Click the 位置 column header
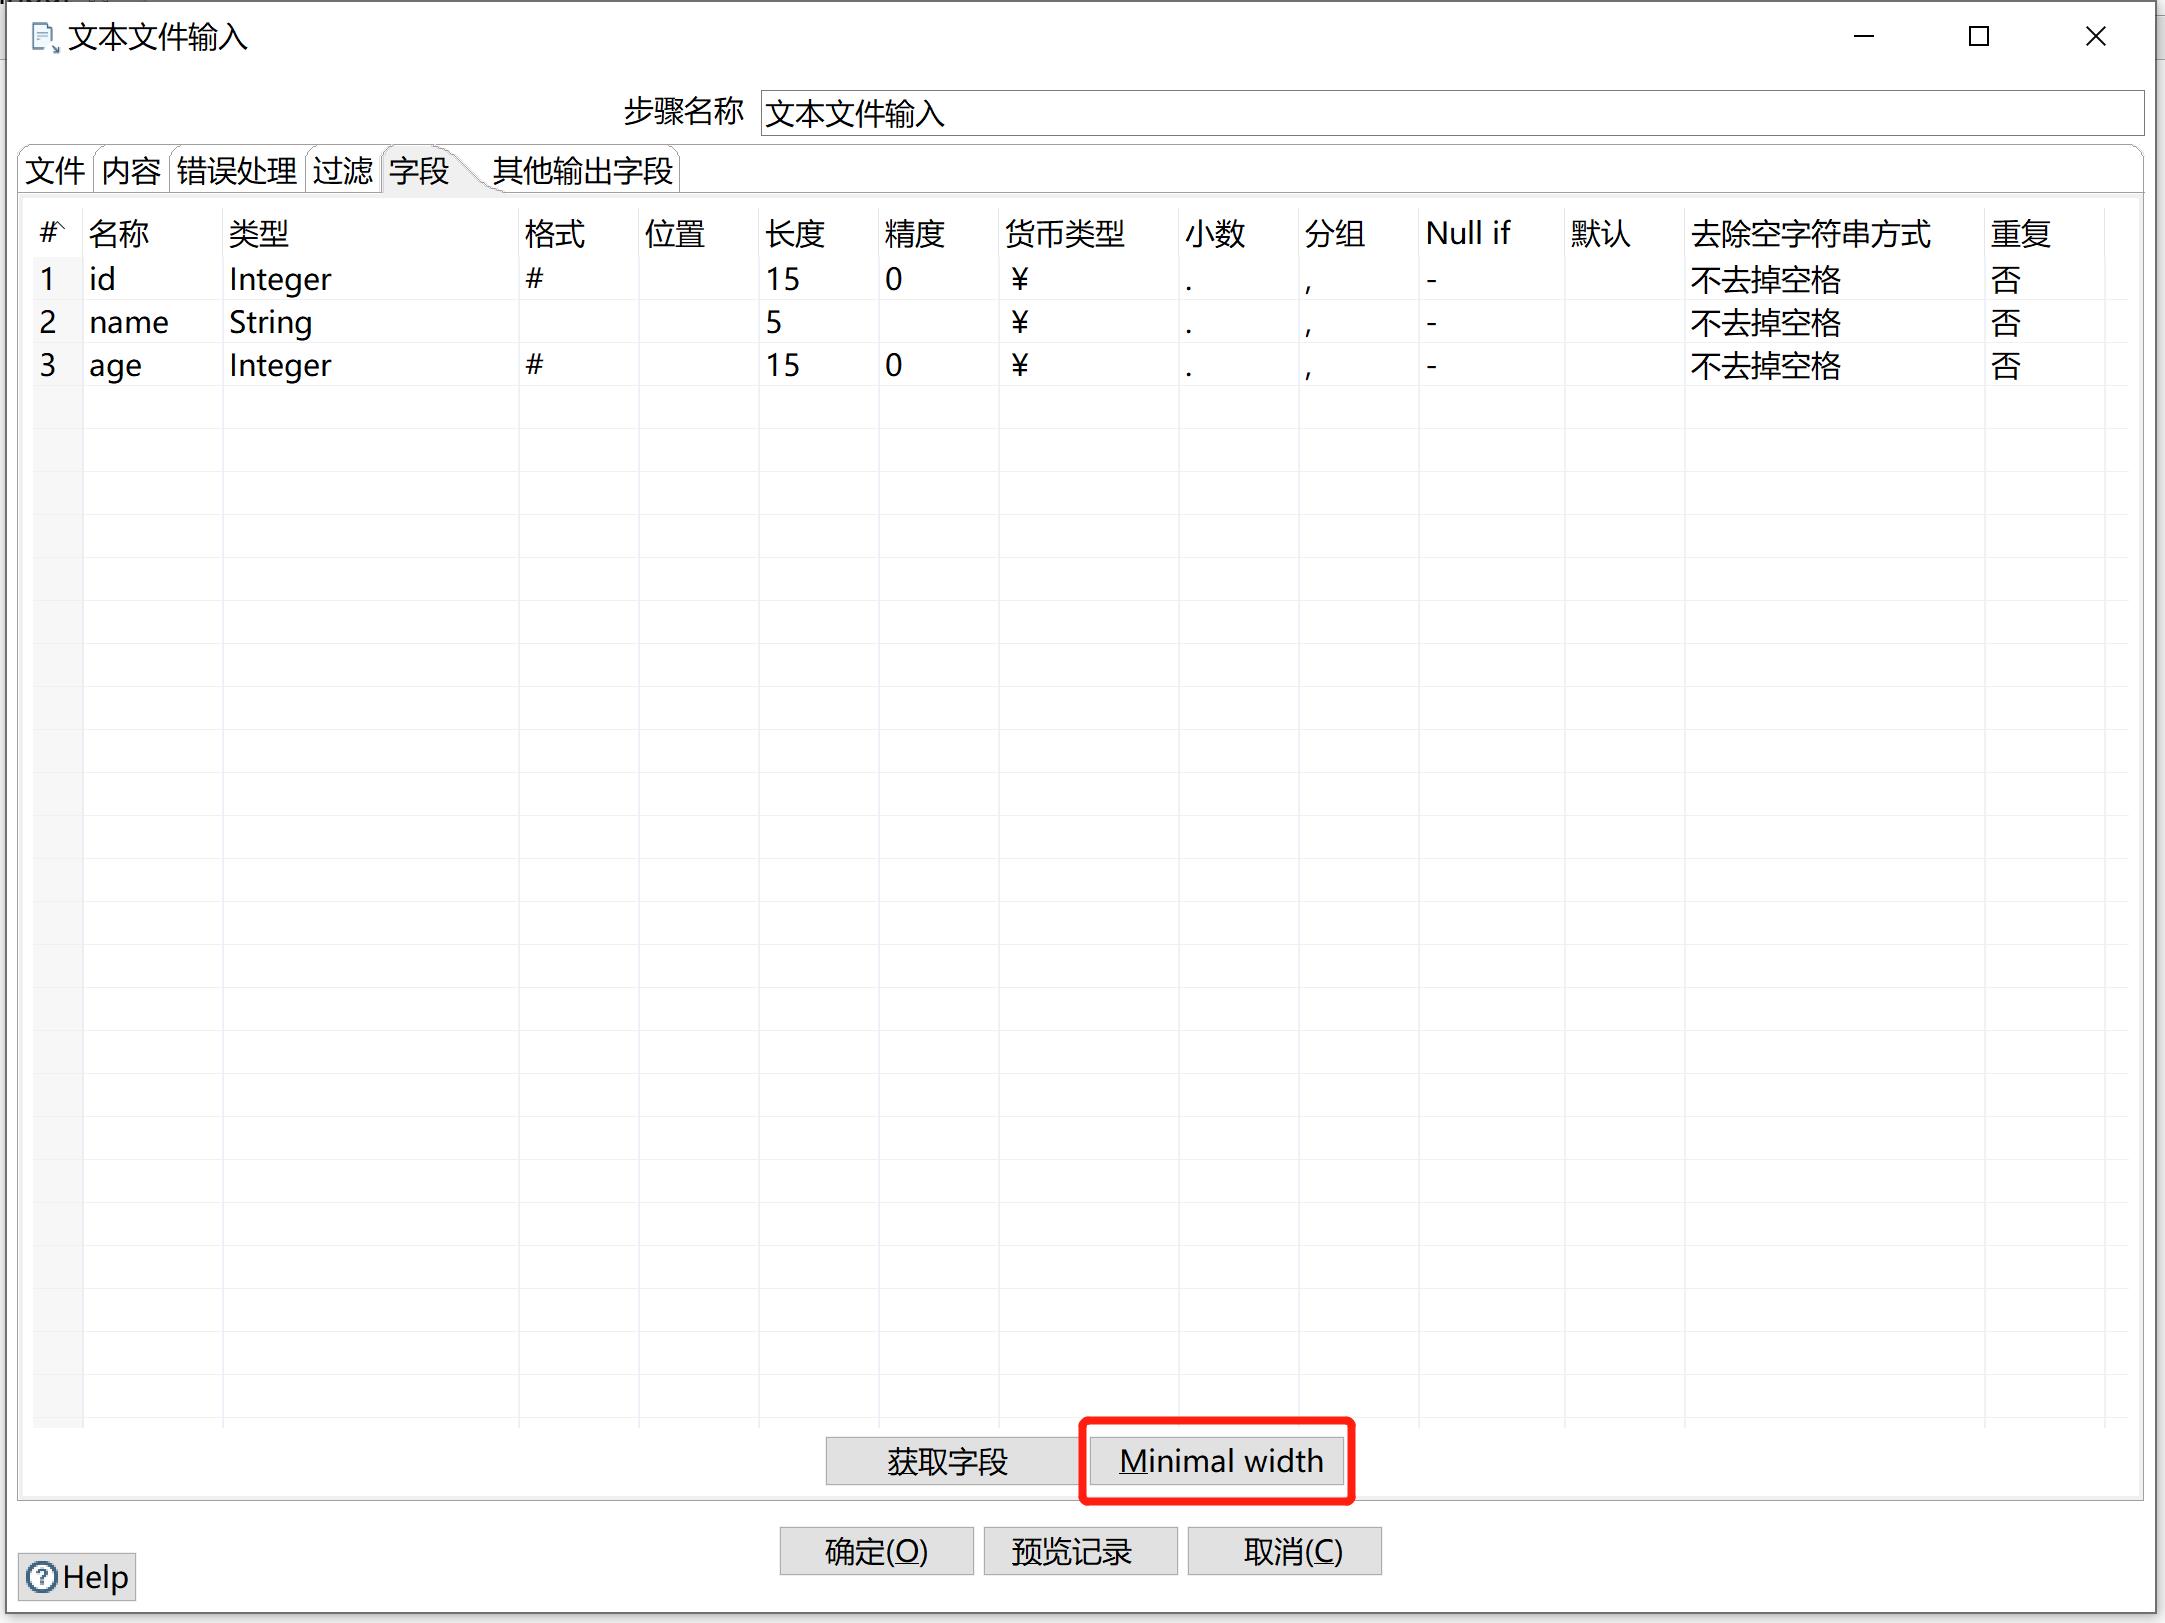 pos(699,233)
